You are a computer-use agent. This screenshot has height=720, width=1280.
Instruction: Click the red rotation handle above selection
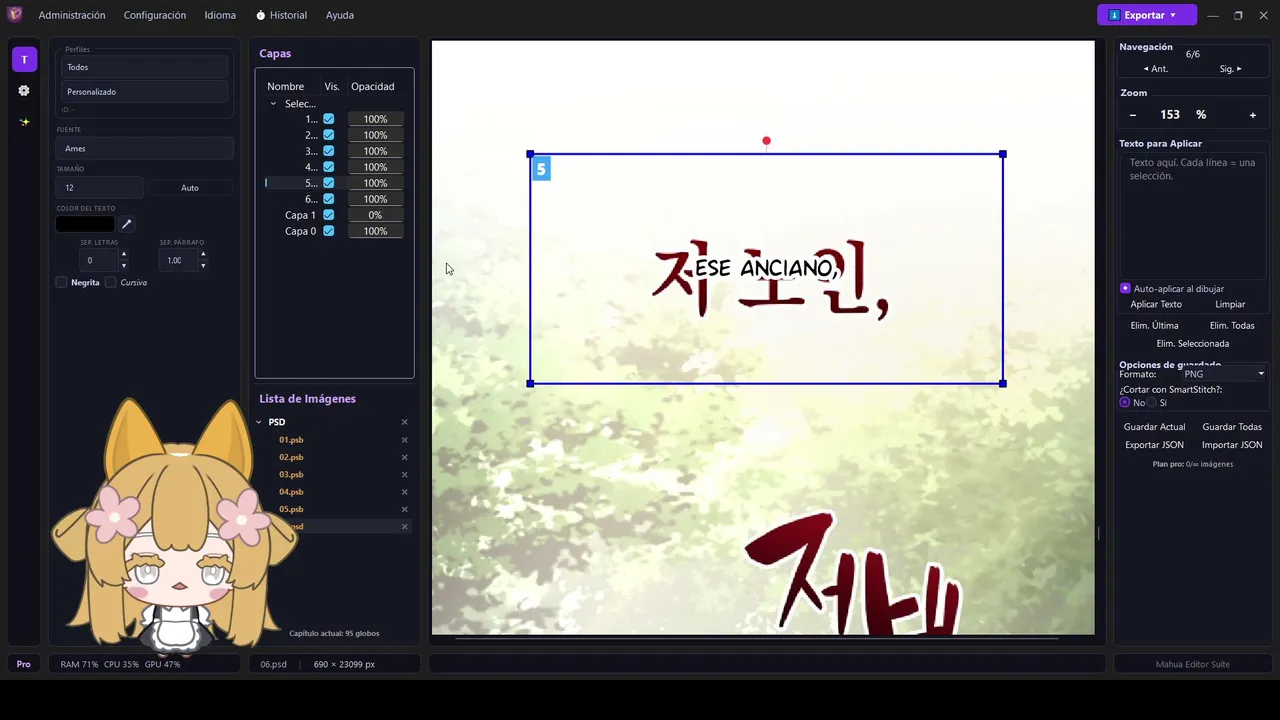pos(766,141)
